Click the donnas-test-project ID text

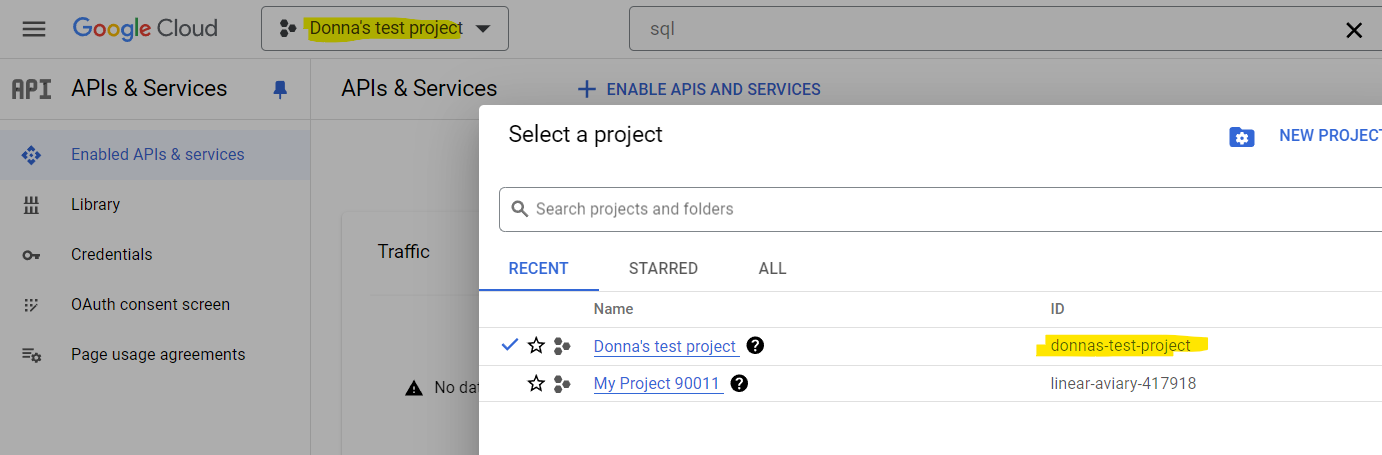[1120, 346]
